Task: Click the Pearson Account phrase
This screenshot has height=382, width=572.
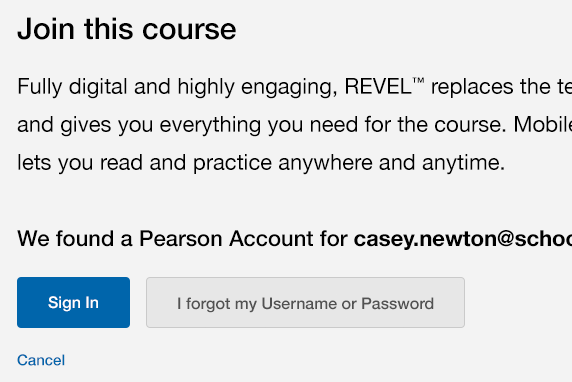Action: click(x=226, y=239)
